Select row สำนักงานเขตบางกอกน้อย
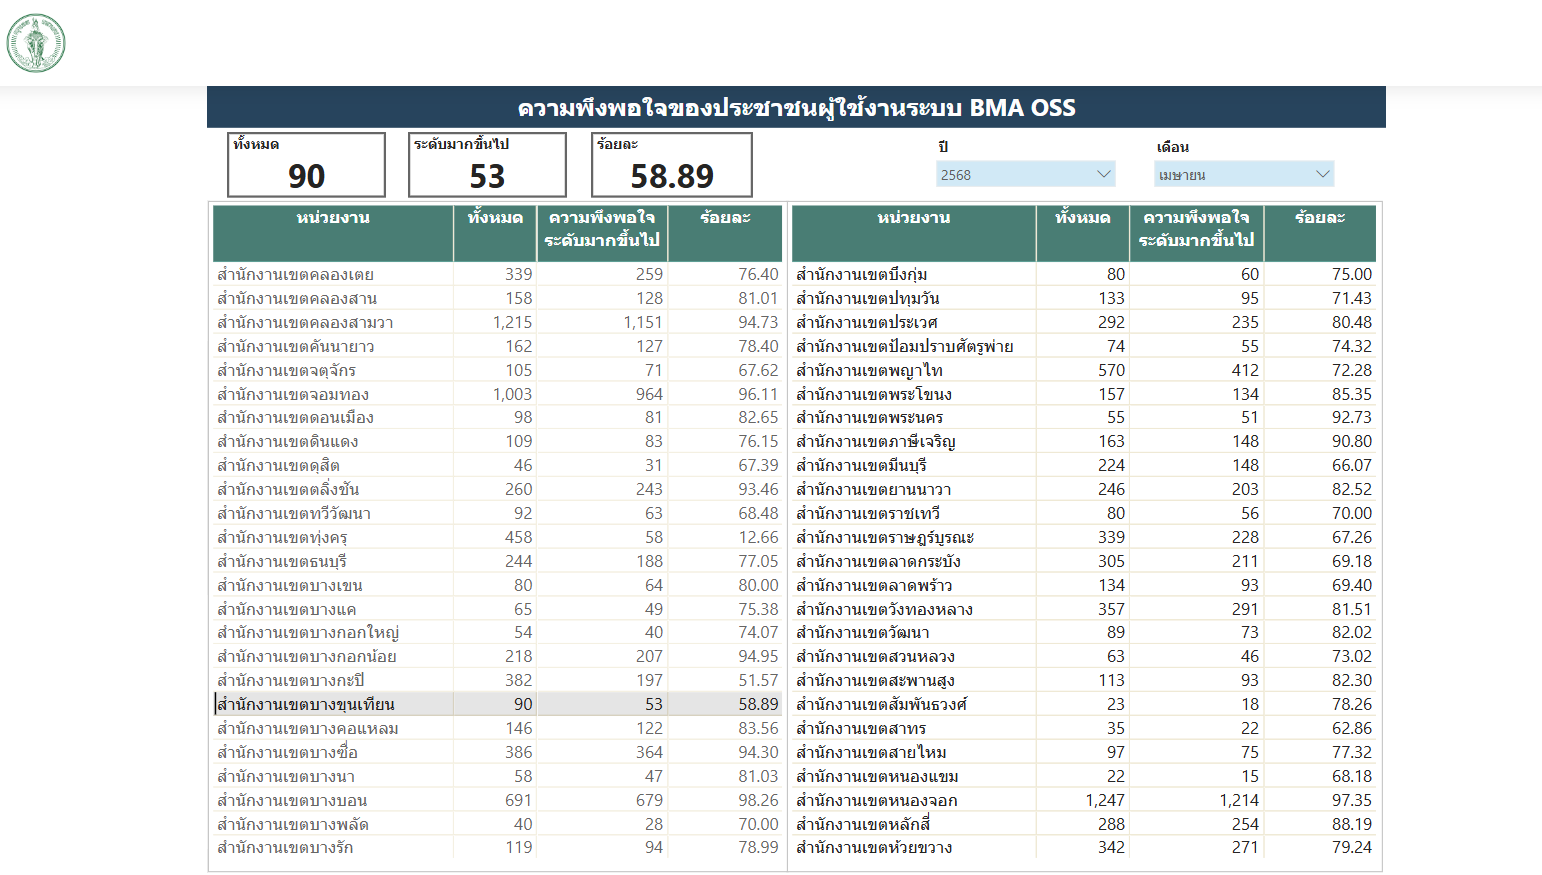Screen dimensions: 1542x875 click(497, 656)
